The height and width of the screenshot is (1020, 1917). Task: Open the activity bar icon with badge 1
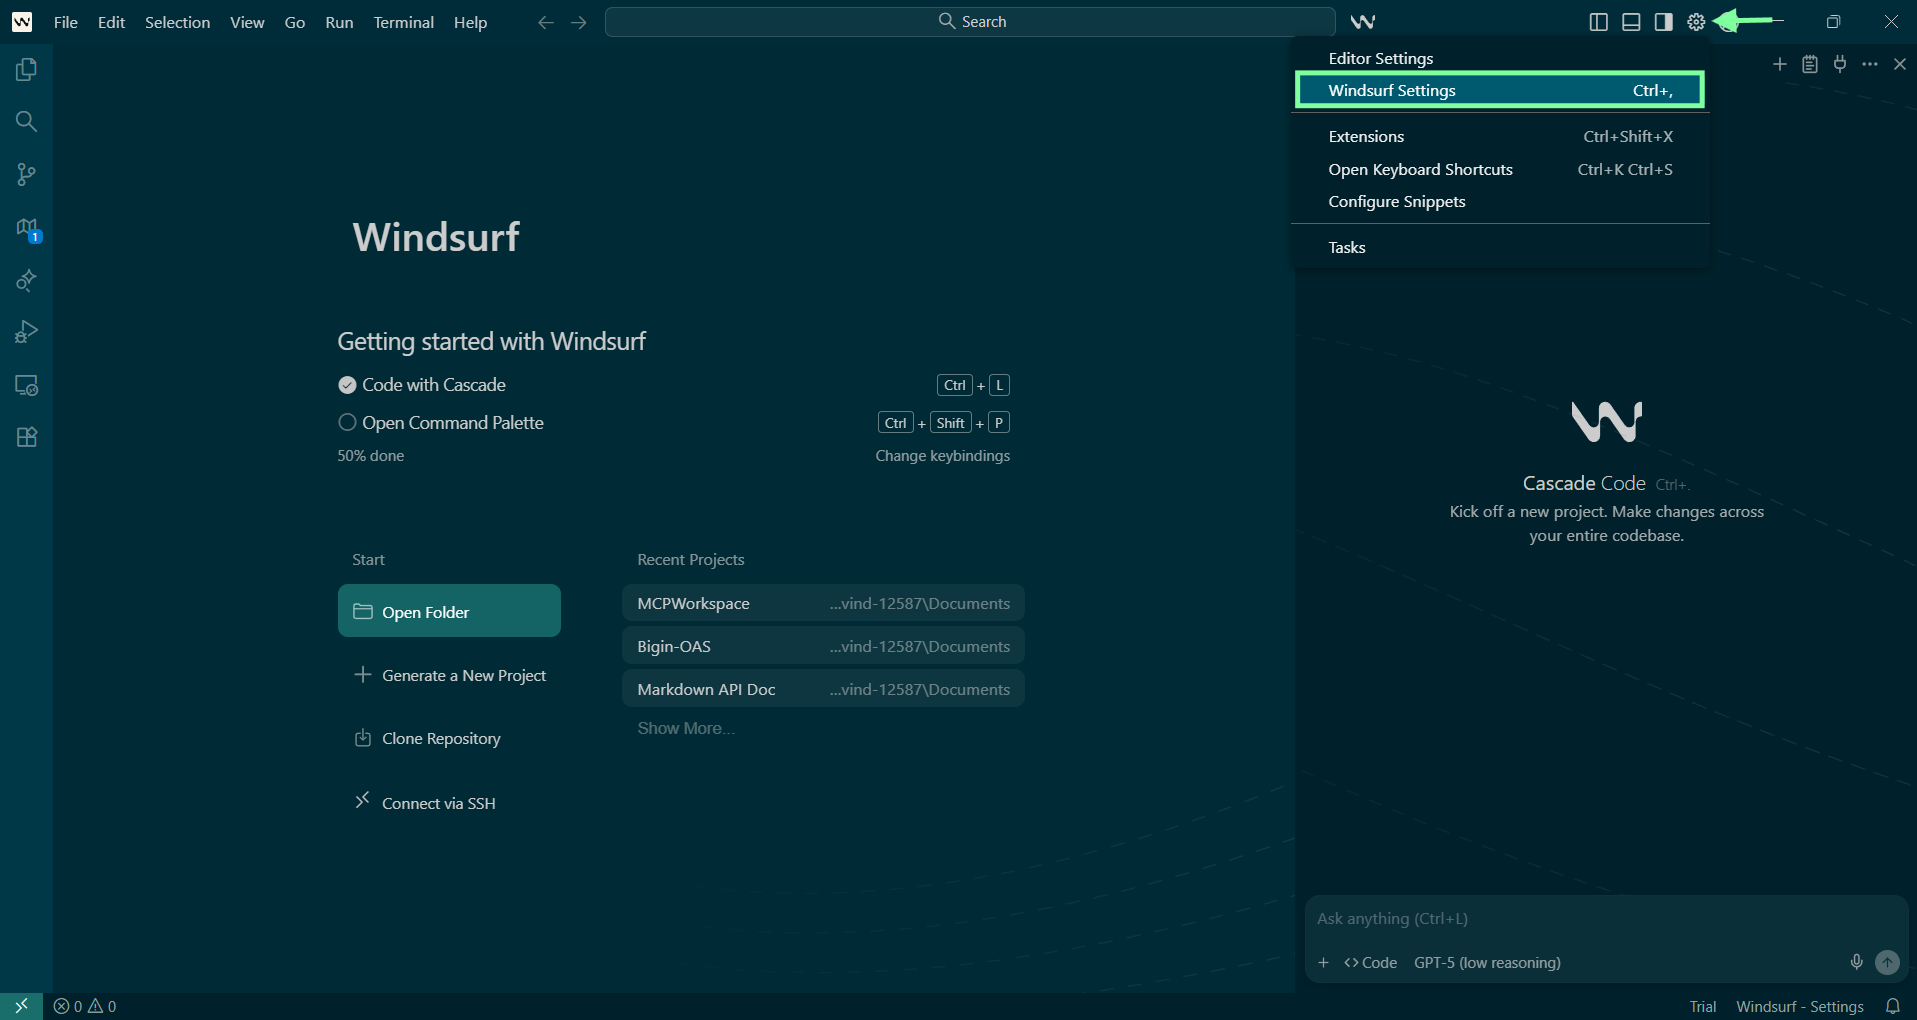pyautogui.click(x=27, y=229)
